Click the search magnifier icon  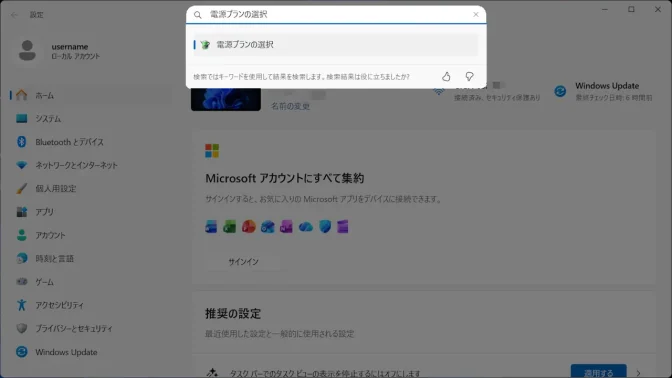(x=198, y=15)
